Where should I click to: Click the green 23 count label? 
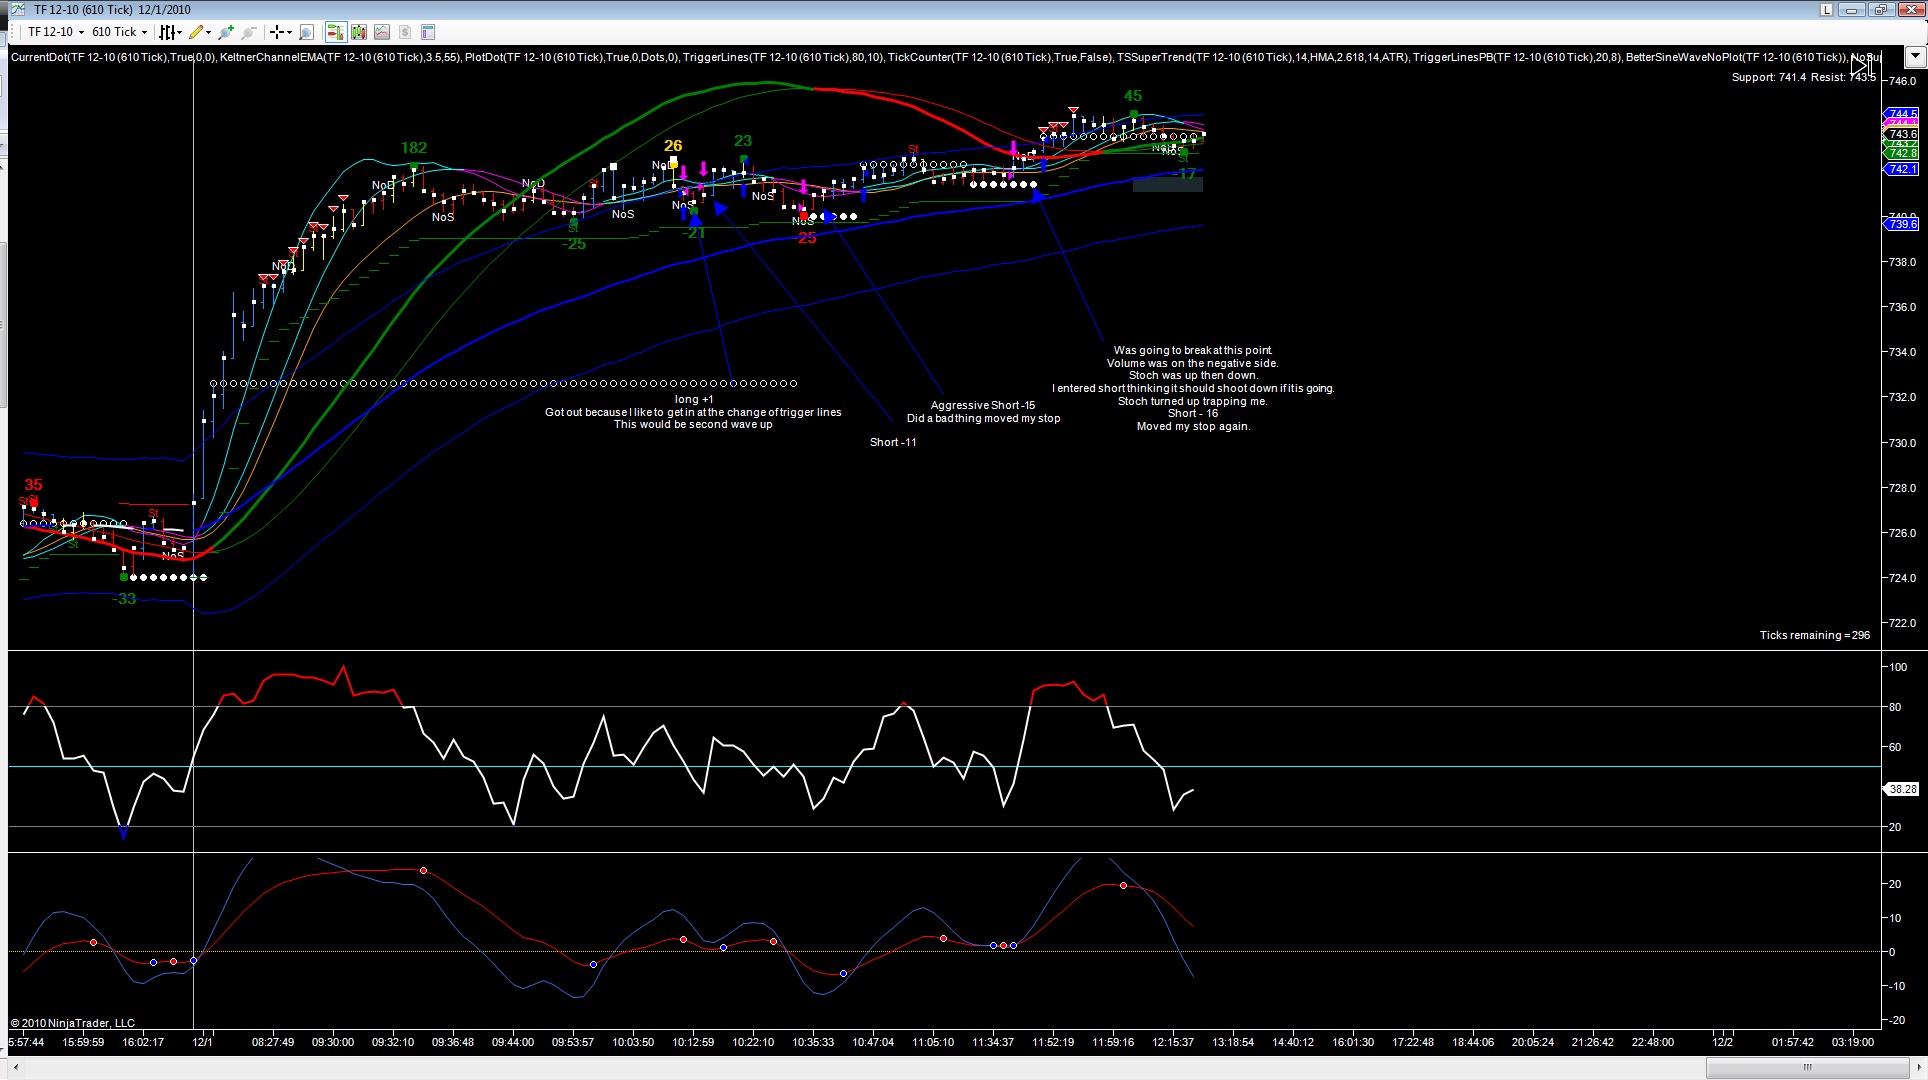(x=743, y=141)
